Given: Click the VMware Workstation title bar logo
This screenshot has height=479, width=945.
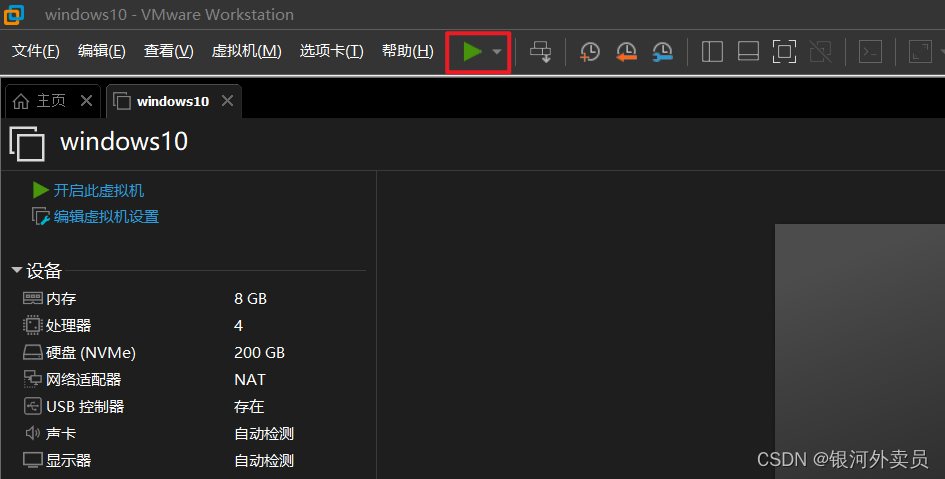Looking at the screenshot, I should click(x=14, y=14).
